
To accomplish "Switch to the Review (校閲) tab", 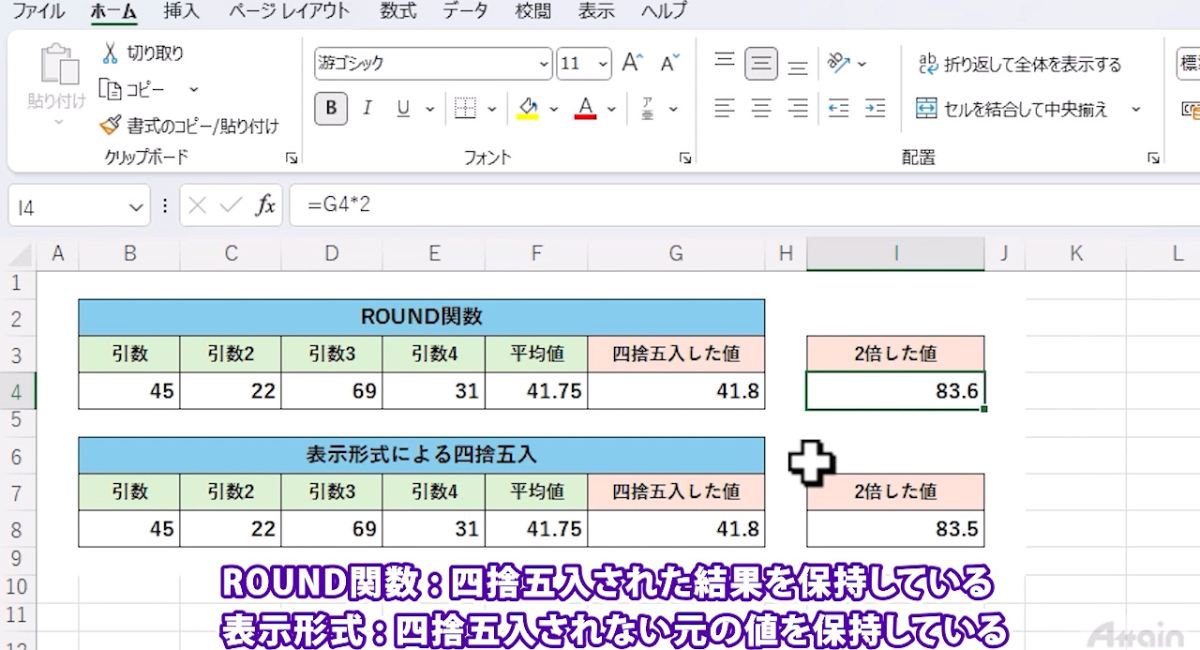I will pyautogui.click(x=533, y=12).
